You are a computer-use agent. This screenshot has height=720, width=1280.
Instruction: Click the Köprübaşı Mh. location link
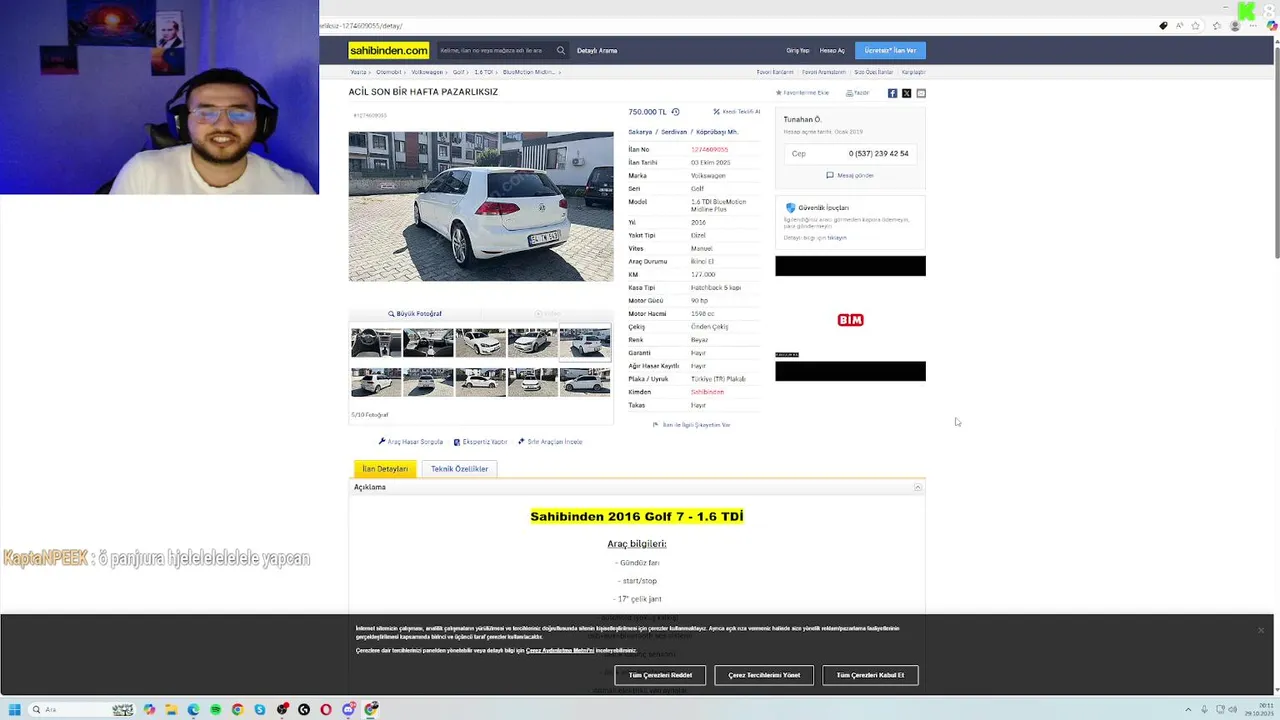(x=717, y=132)
